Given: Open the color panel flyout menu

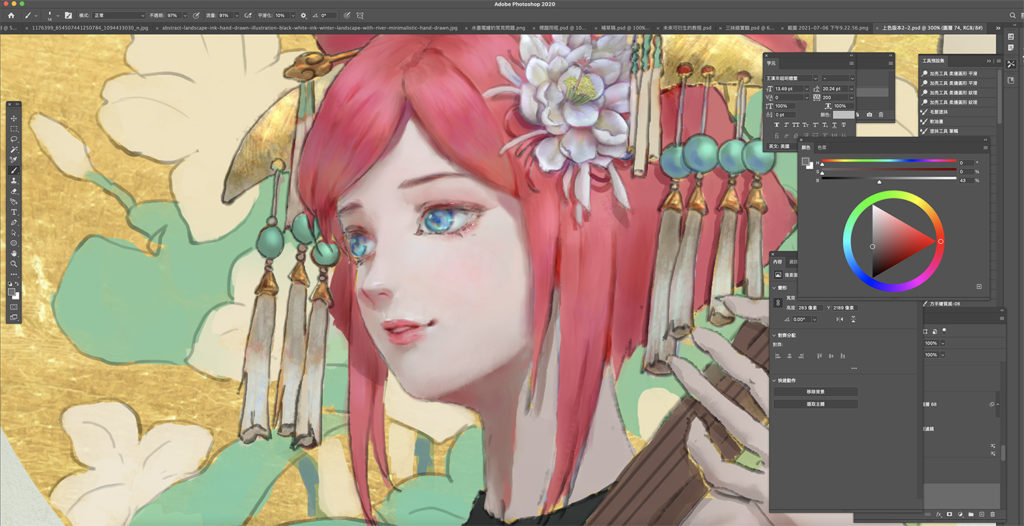Looking at the screenshot, I should coord(985,147).
